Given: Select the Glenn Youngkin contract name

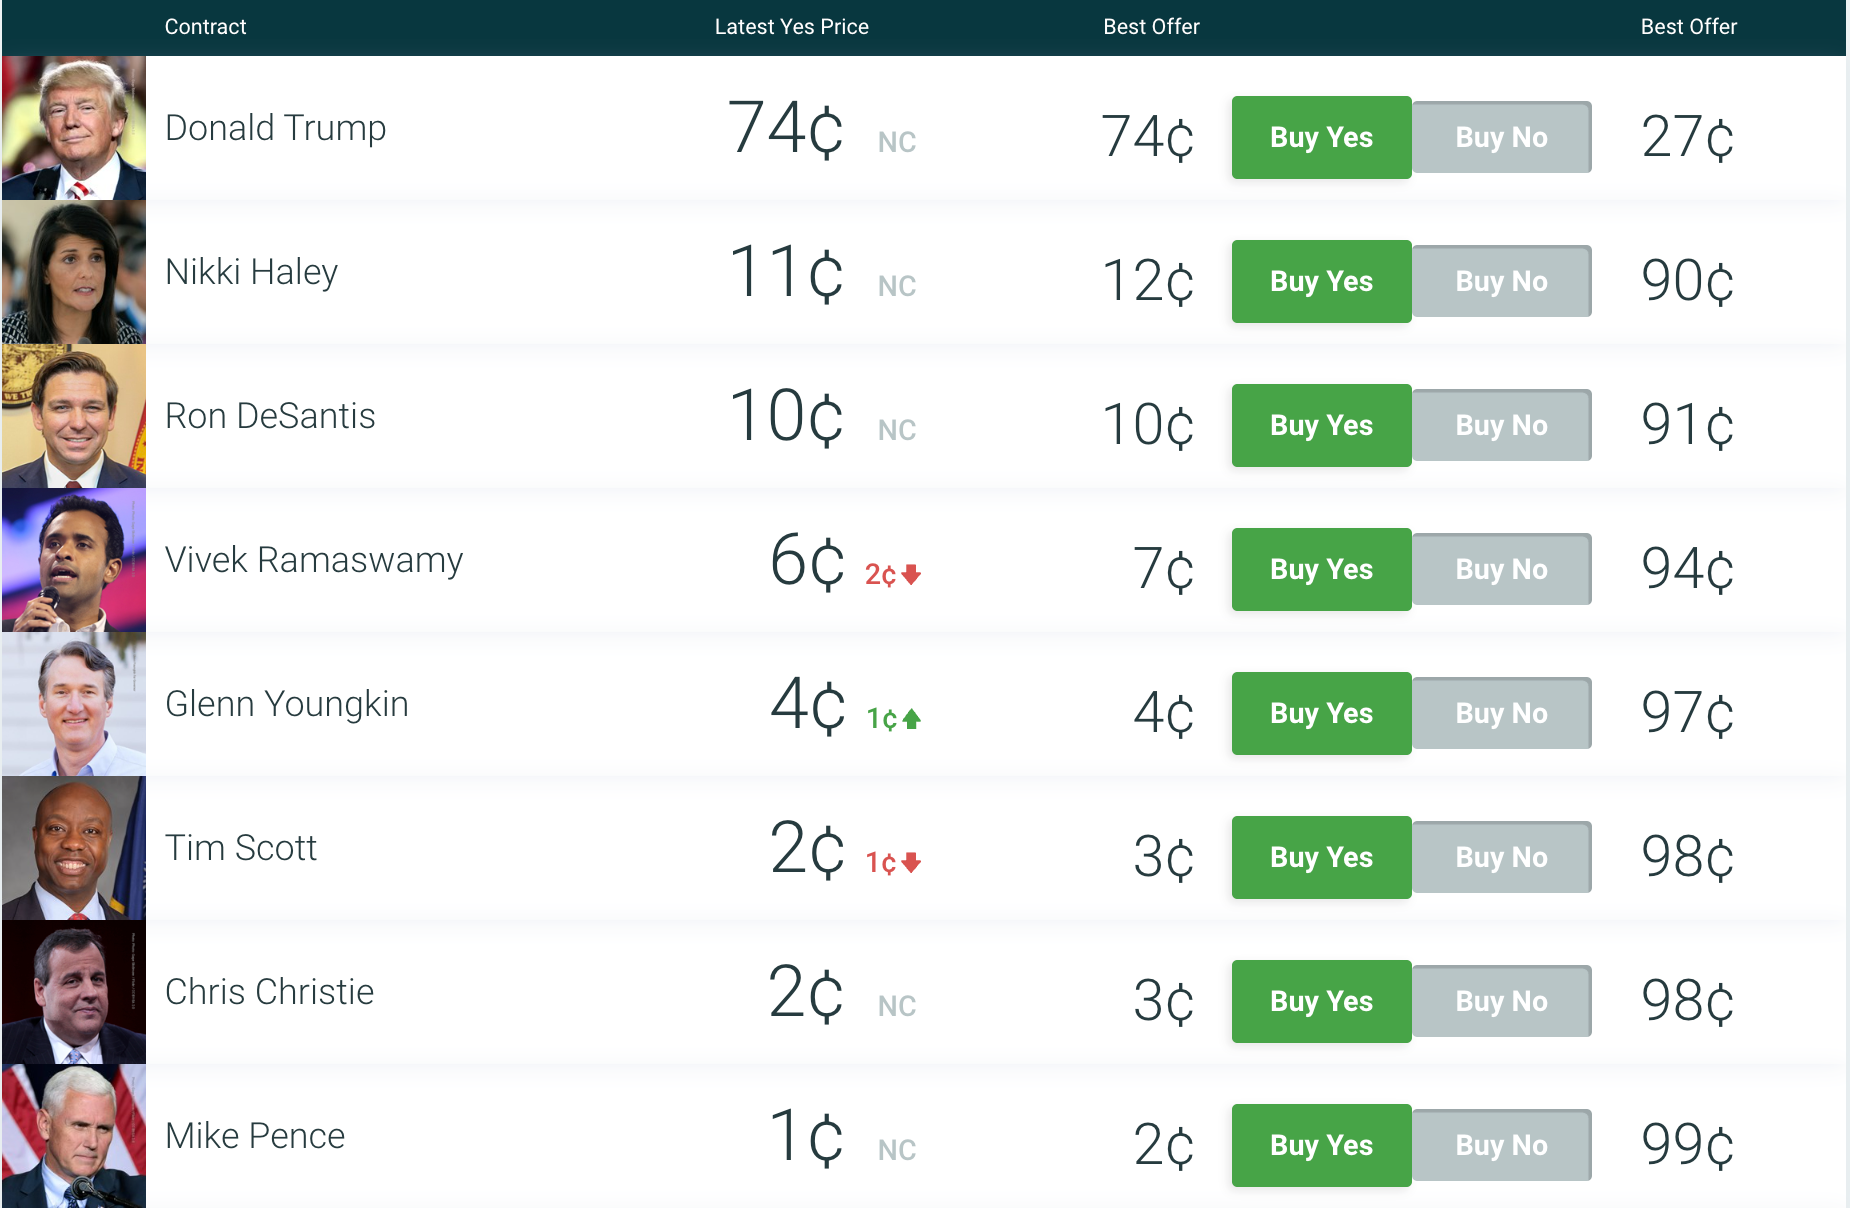Looking at the screenshot, I should [x=287, y=703].
